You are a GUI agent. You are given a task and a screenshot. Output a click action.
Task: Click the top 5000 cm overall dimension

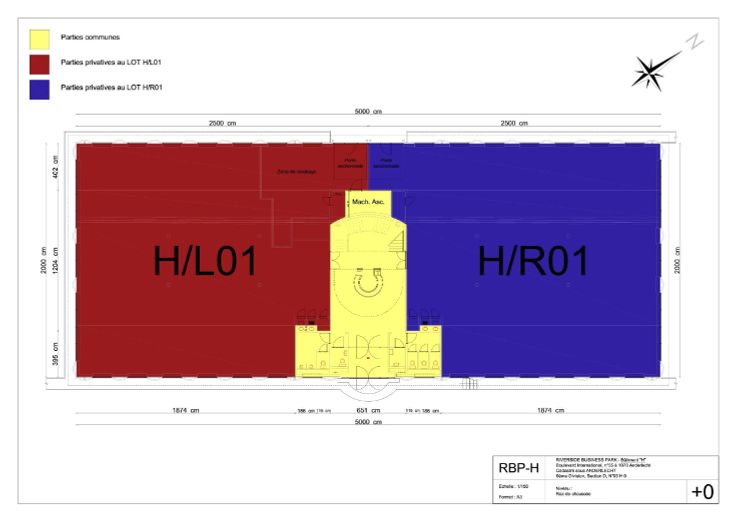click(368, 112)
